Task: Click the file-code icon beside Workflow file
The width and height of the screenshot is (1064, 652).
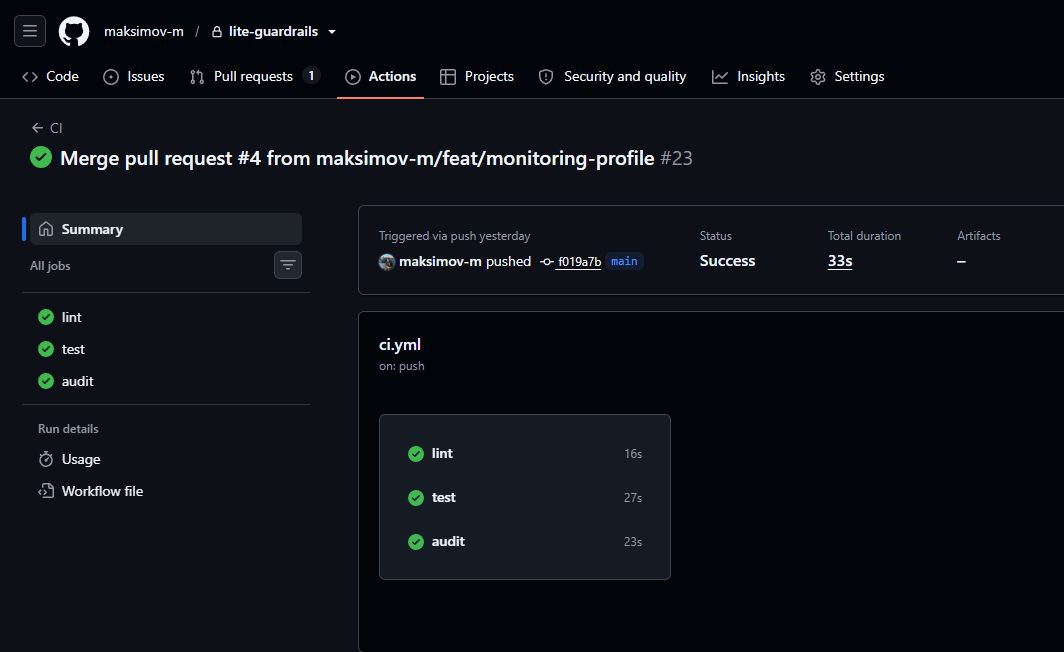Action: pyautogui.click(x=46, y=491)
